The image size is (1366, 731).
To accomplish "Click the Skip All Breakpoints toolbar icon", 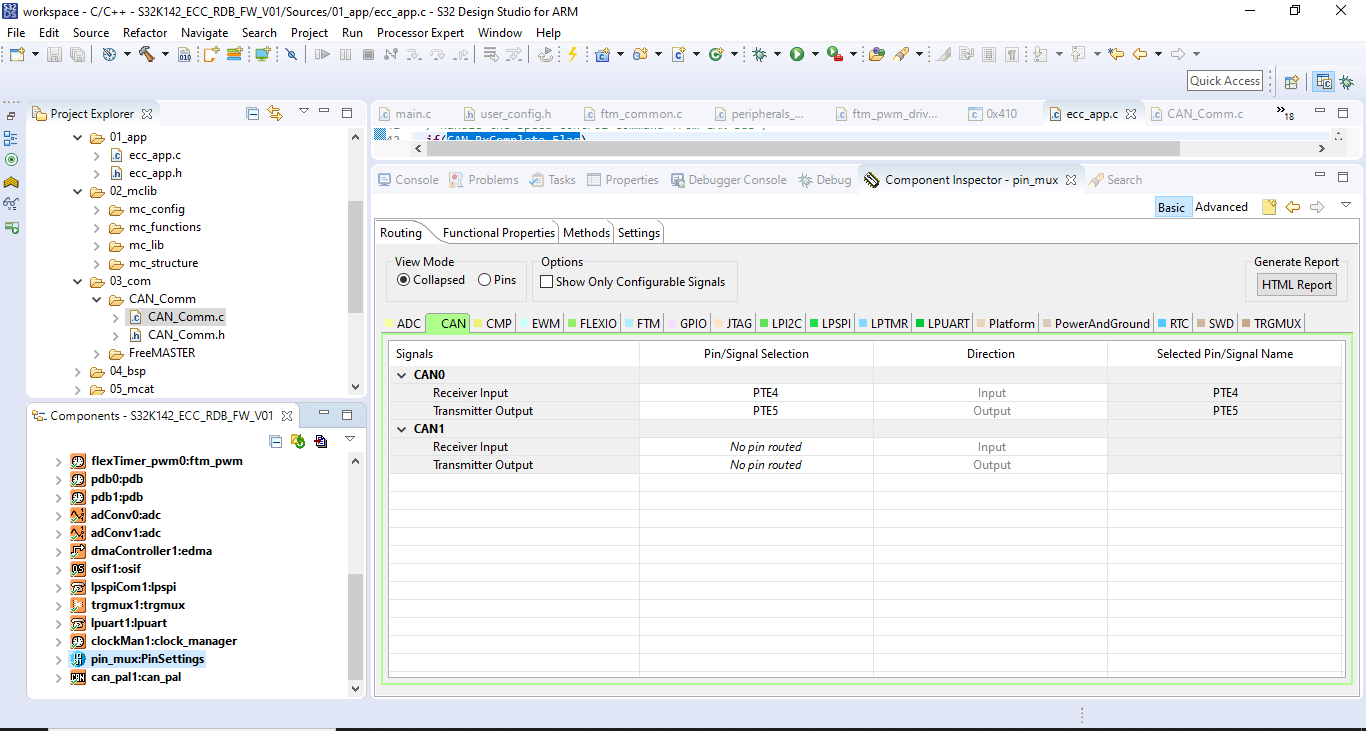I will tap(291, 54).
